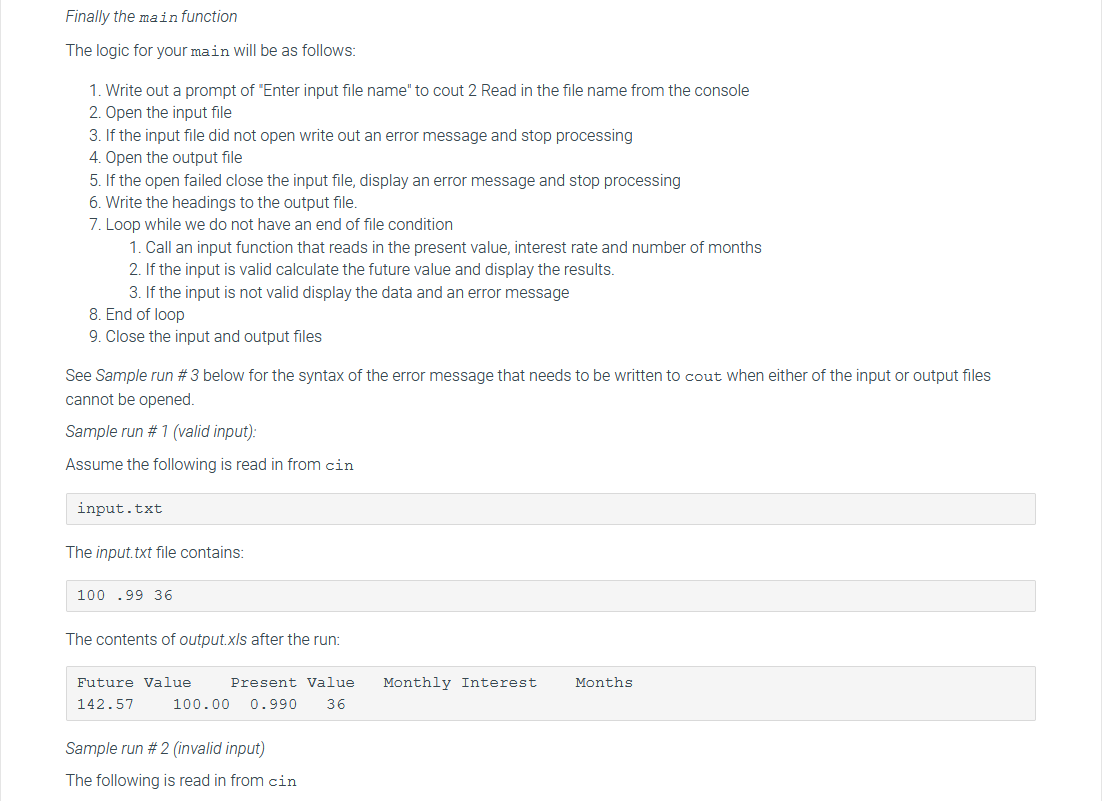
Task: Click the 'Sample run # 2 (invalid input)' label
Action: pyautogui.click(x=165, y=748)
